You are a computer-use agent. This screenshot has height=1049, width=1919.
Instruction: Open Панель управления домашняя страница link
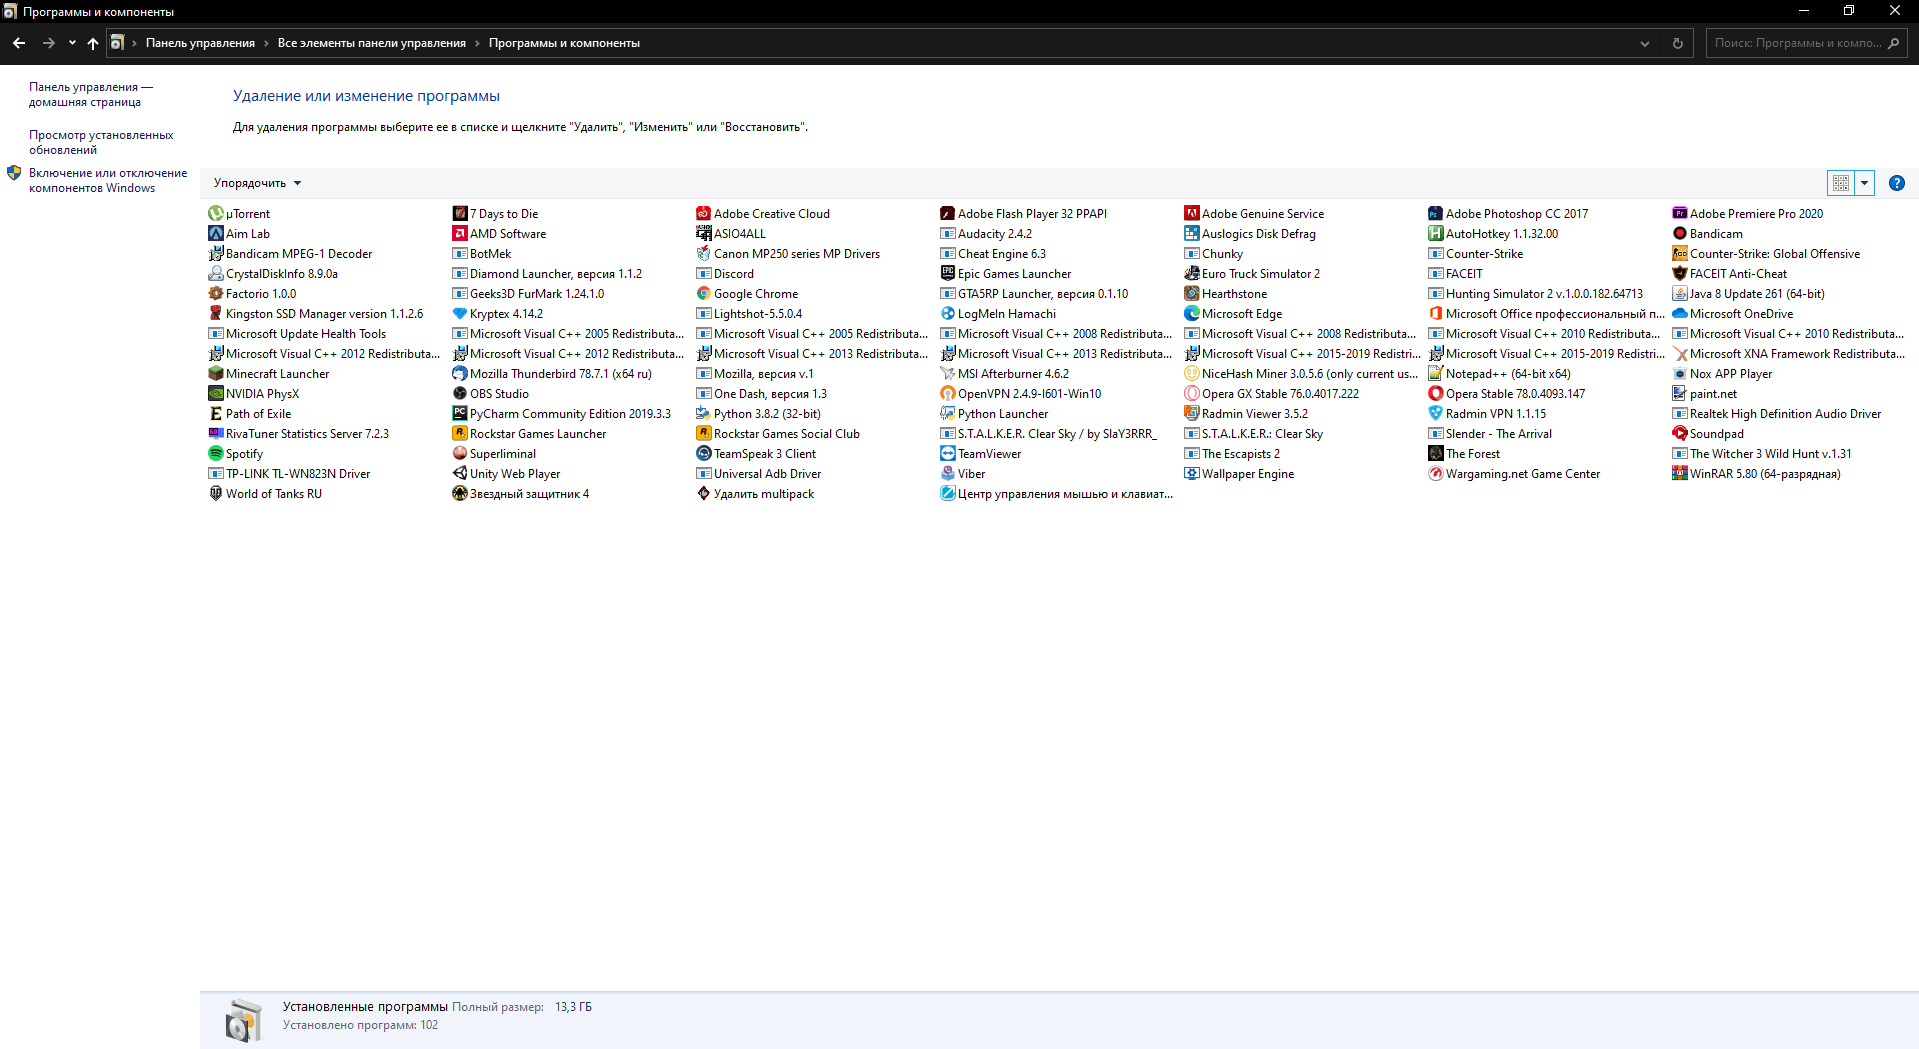click(91, 94)
